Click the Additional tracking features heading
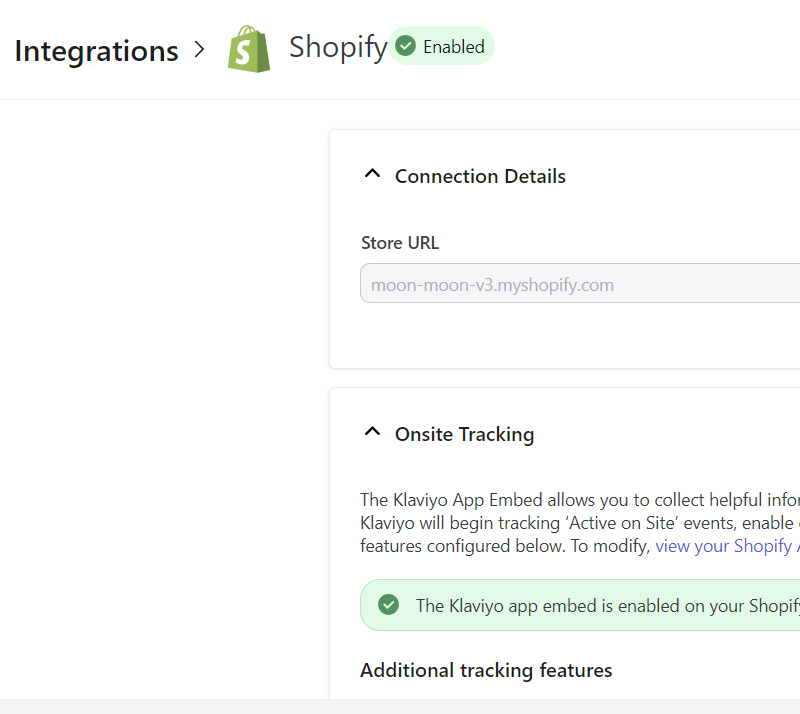Viewport: 800px width, 714px height. point(486,670)
